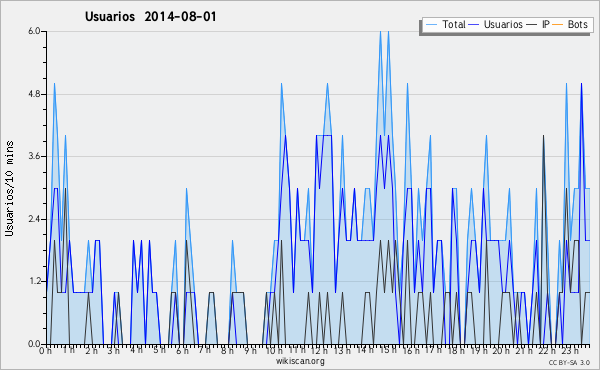
Task: Click the '21 h' x-axis label
Action: [x=524, y=351]
